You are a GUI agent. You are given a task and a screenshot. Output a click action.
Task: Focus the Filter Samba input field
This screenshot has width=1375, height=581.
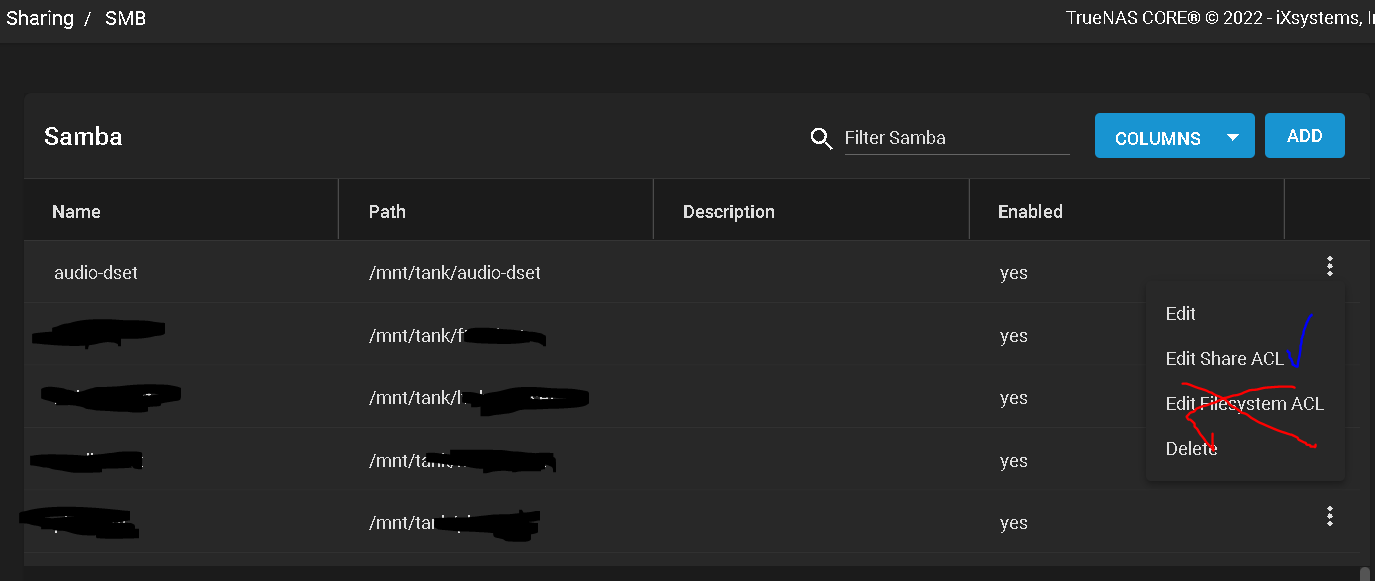pos(957,138)
